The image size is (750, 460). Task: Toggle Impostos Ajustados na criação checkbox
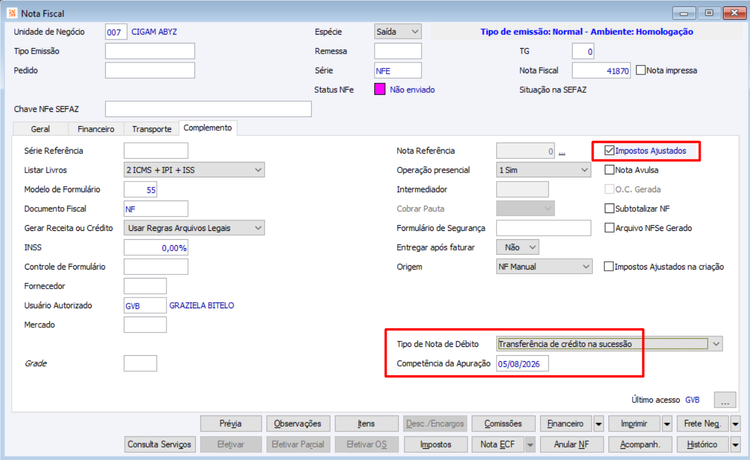[x=608, y=266]
